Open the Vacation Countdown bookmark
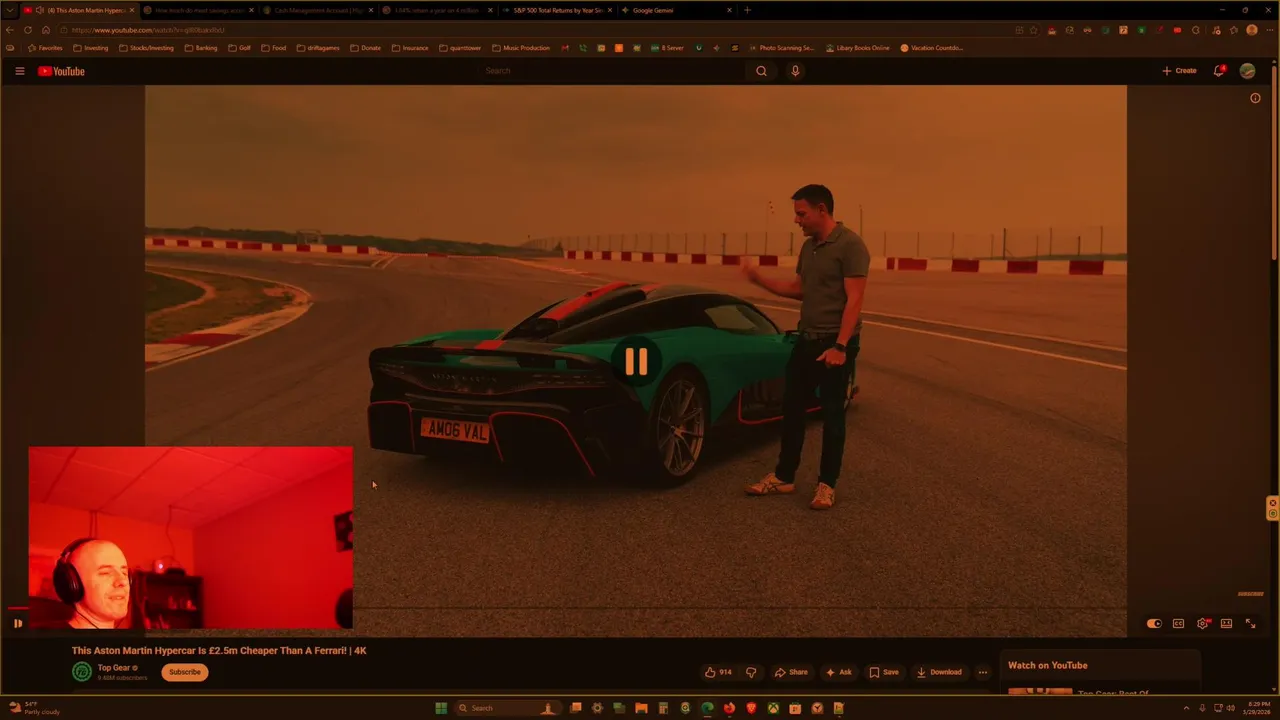 (x=932, y=48)
